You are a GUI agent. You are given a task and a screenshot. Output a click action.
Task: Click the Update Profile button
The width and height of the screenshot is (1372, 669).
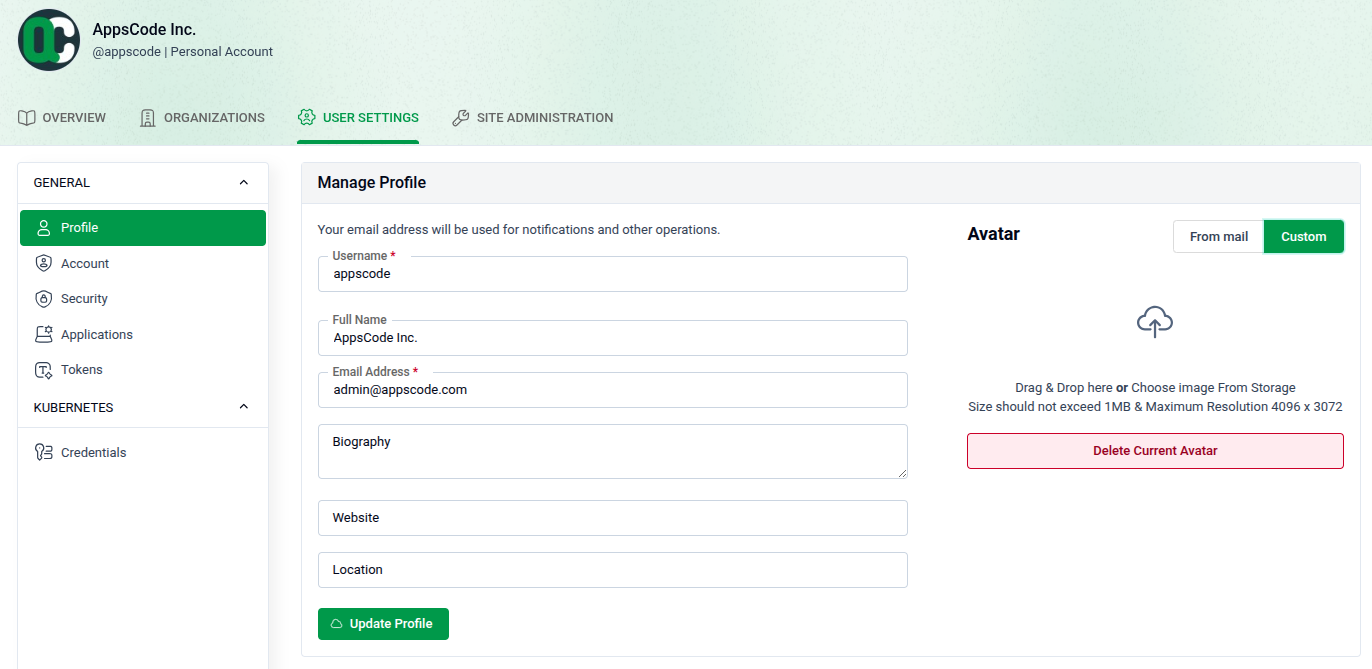pos(383,624)
